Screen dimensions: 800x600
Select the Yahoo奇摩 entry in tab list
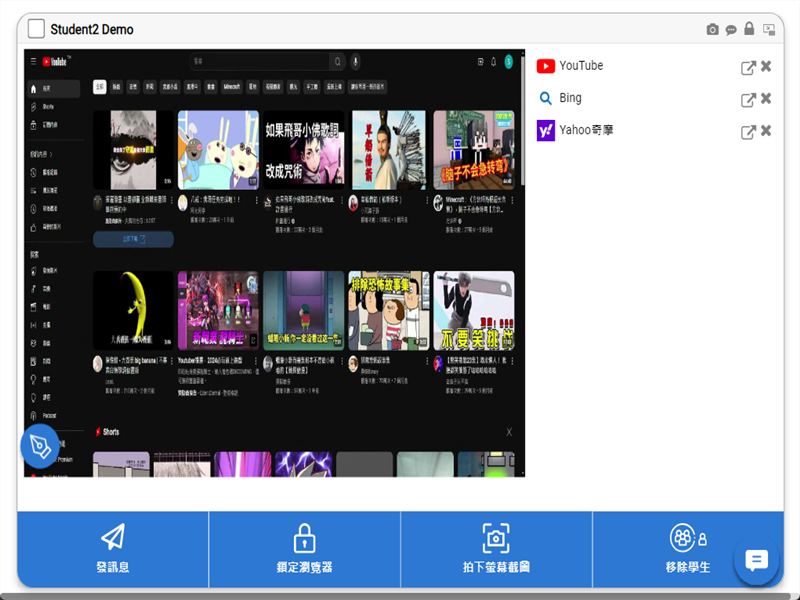click(x=588, y=130)
